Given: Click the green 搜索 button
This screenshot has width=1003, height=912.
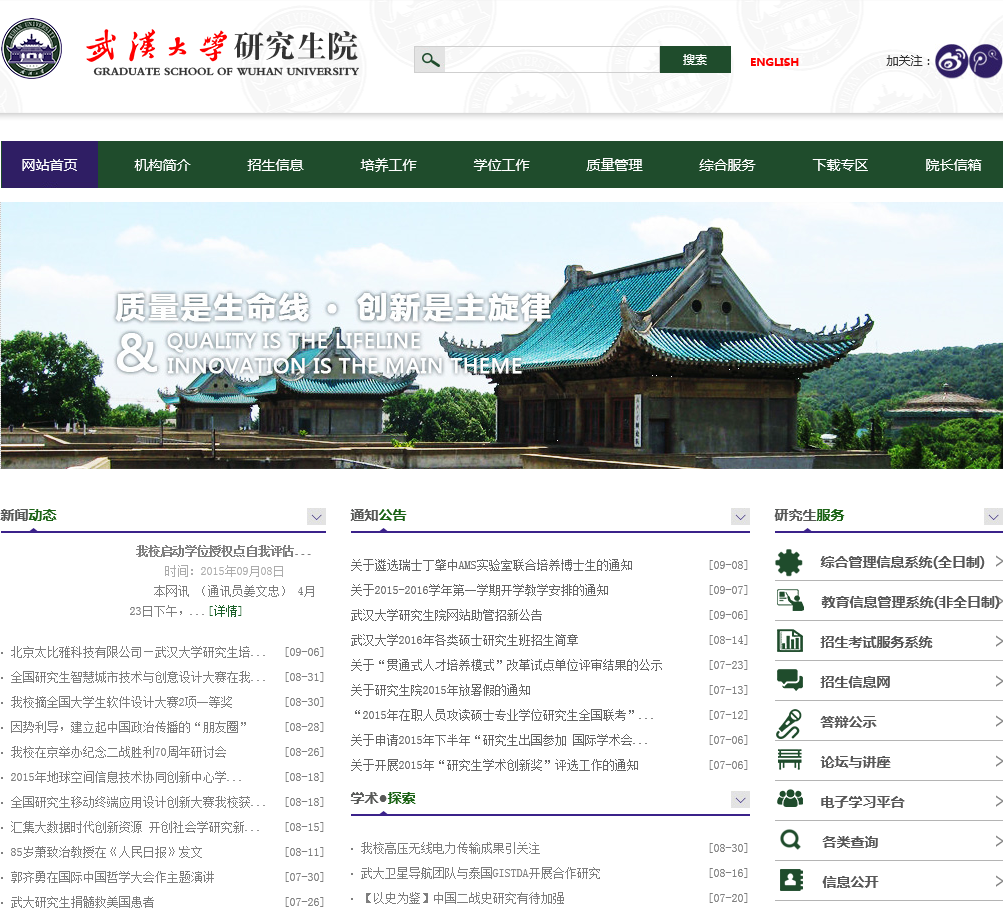Looking at the screenshot, I should [695, 59].
